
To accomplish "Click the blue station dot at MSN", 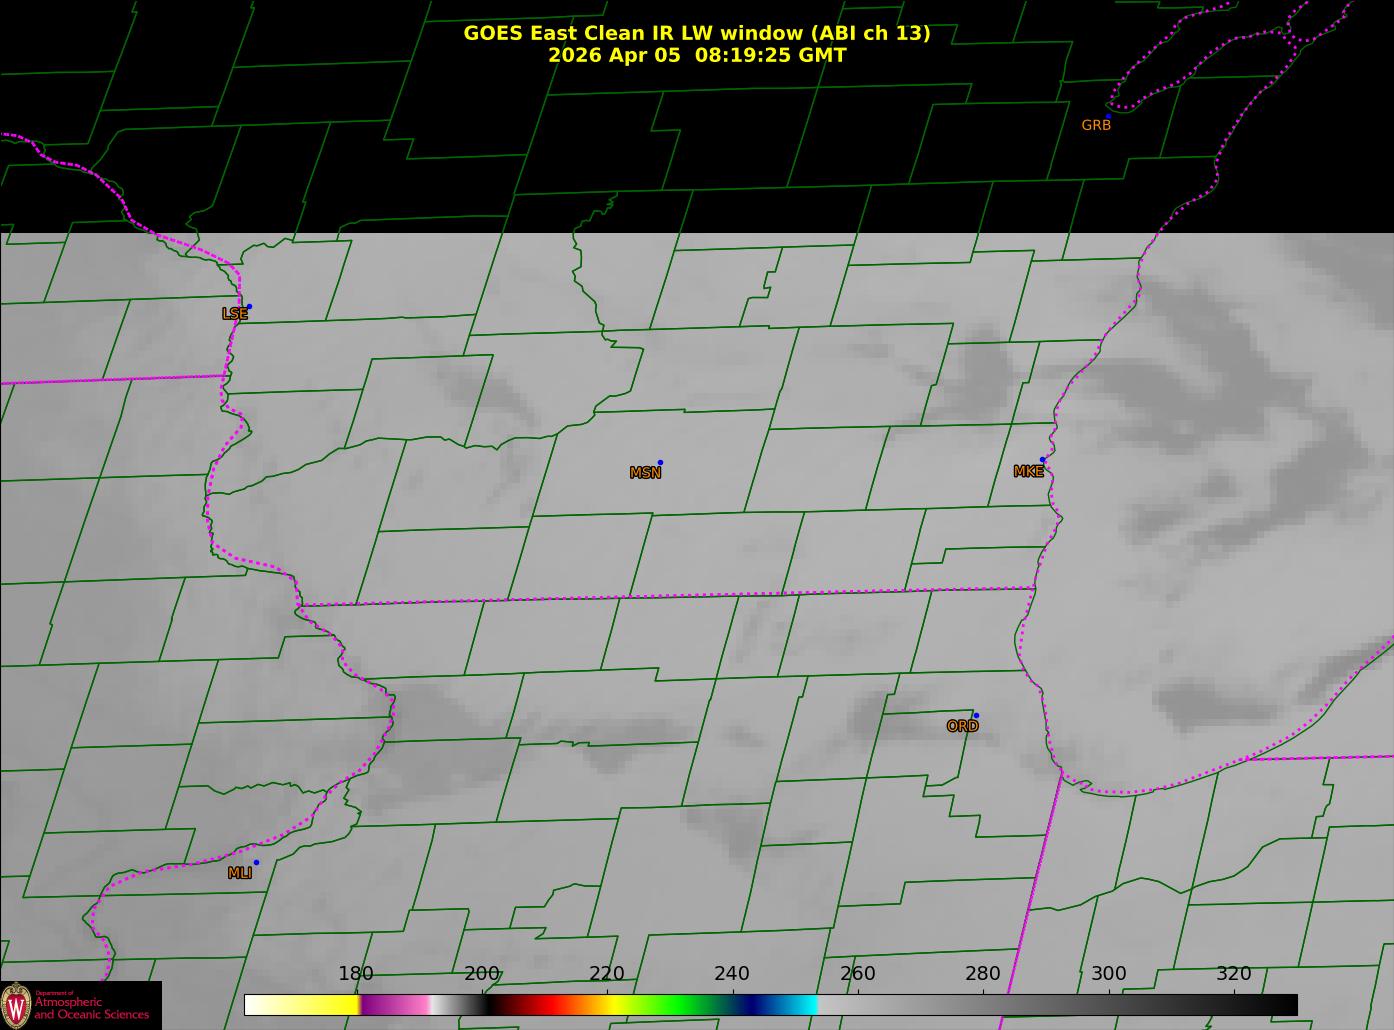I will pos(660,463).
